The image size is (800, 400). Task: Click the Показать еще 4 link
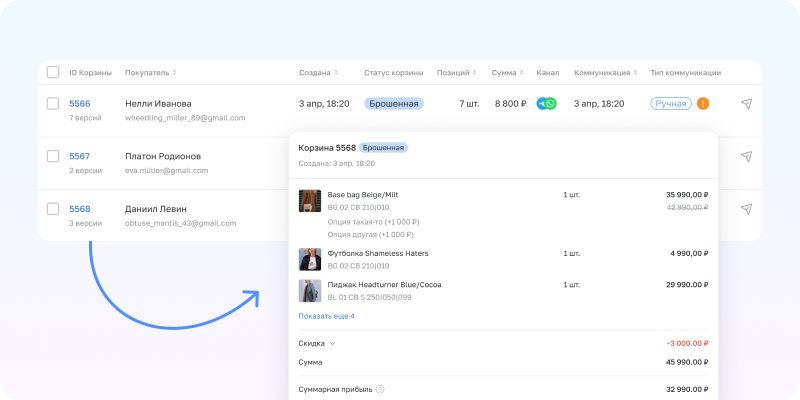pyautogui.click(x=326, y=316)
